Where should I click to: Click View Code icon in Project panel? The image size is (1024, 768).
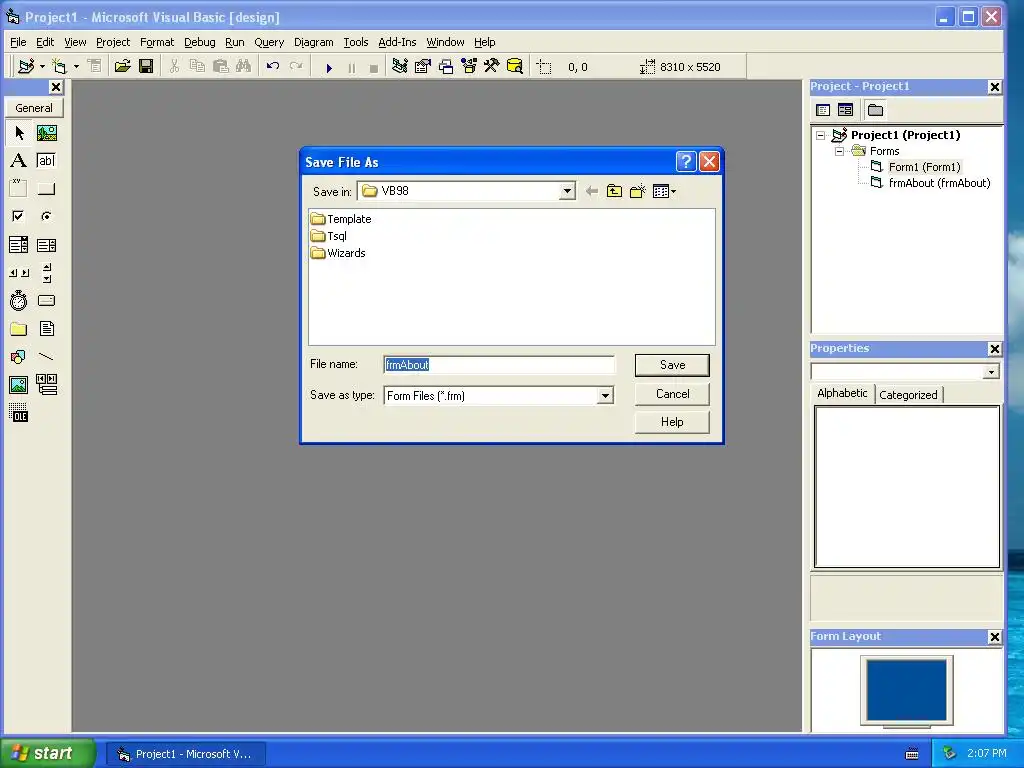(x=823, y=110)
